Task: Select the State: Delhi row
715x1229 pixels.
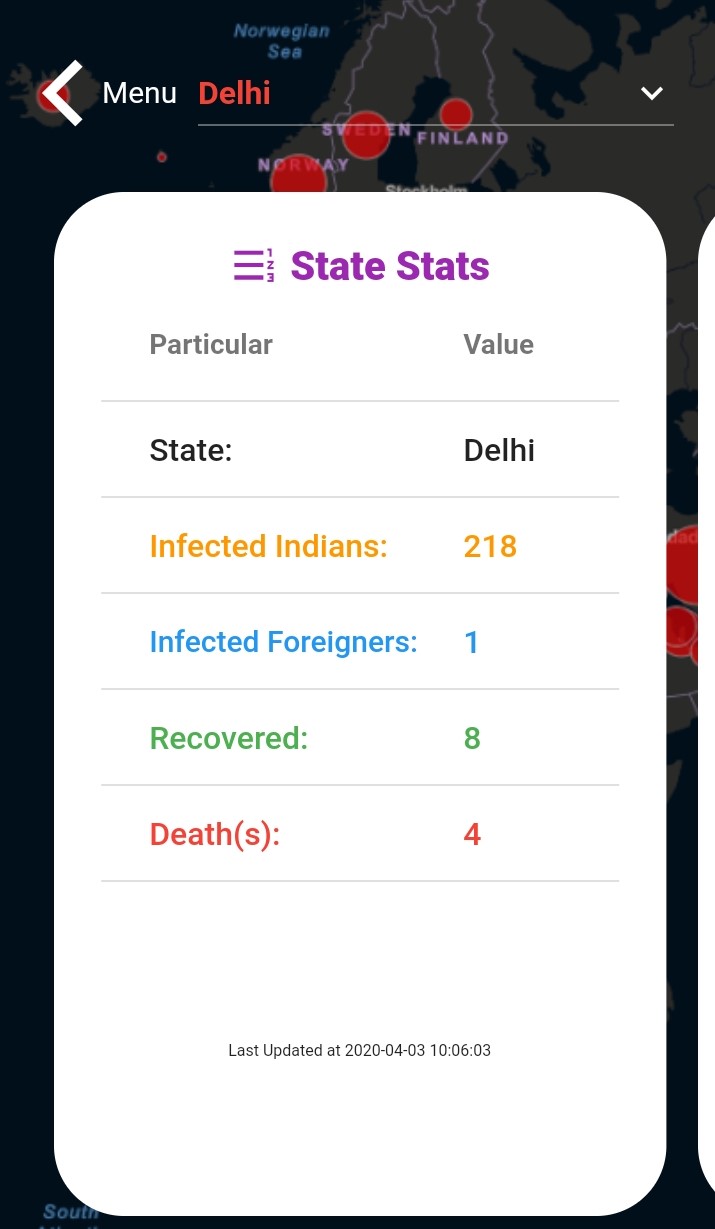Action: (360, 450)
